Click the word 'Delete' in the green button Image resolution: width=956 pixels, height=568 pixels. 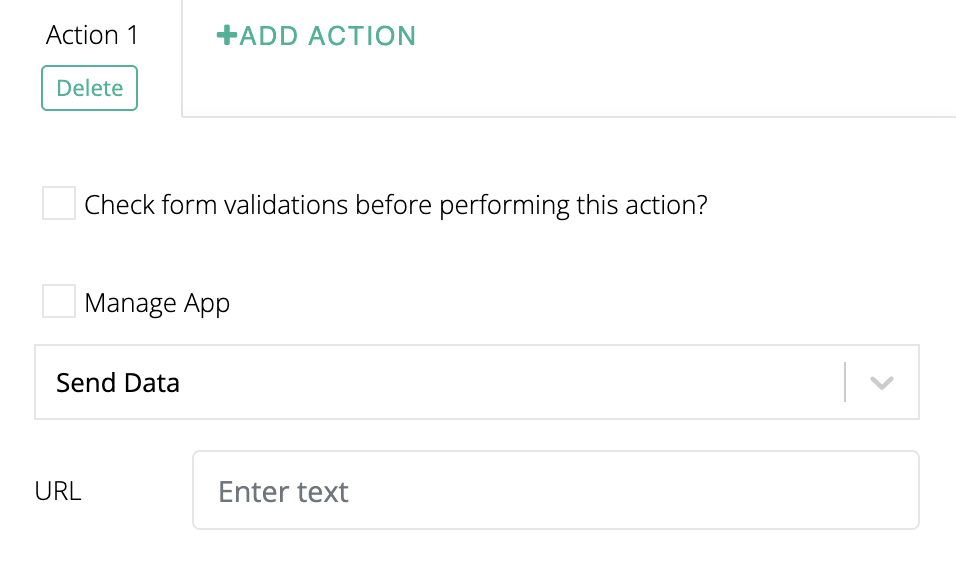[90, 88]
